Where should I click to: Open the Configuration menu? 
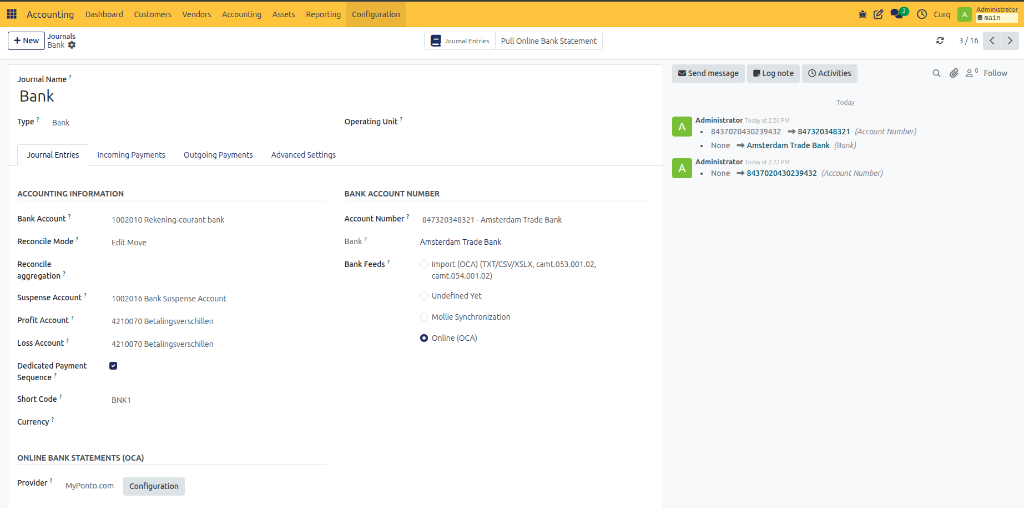click(376, 14)
